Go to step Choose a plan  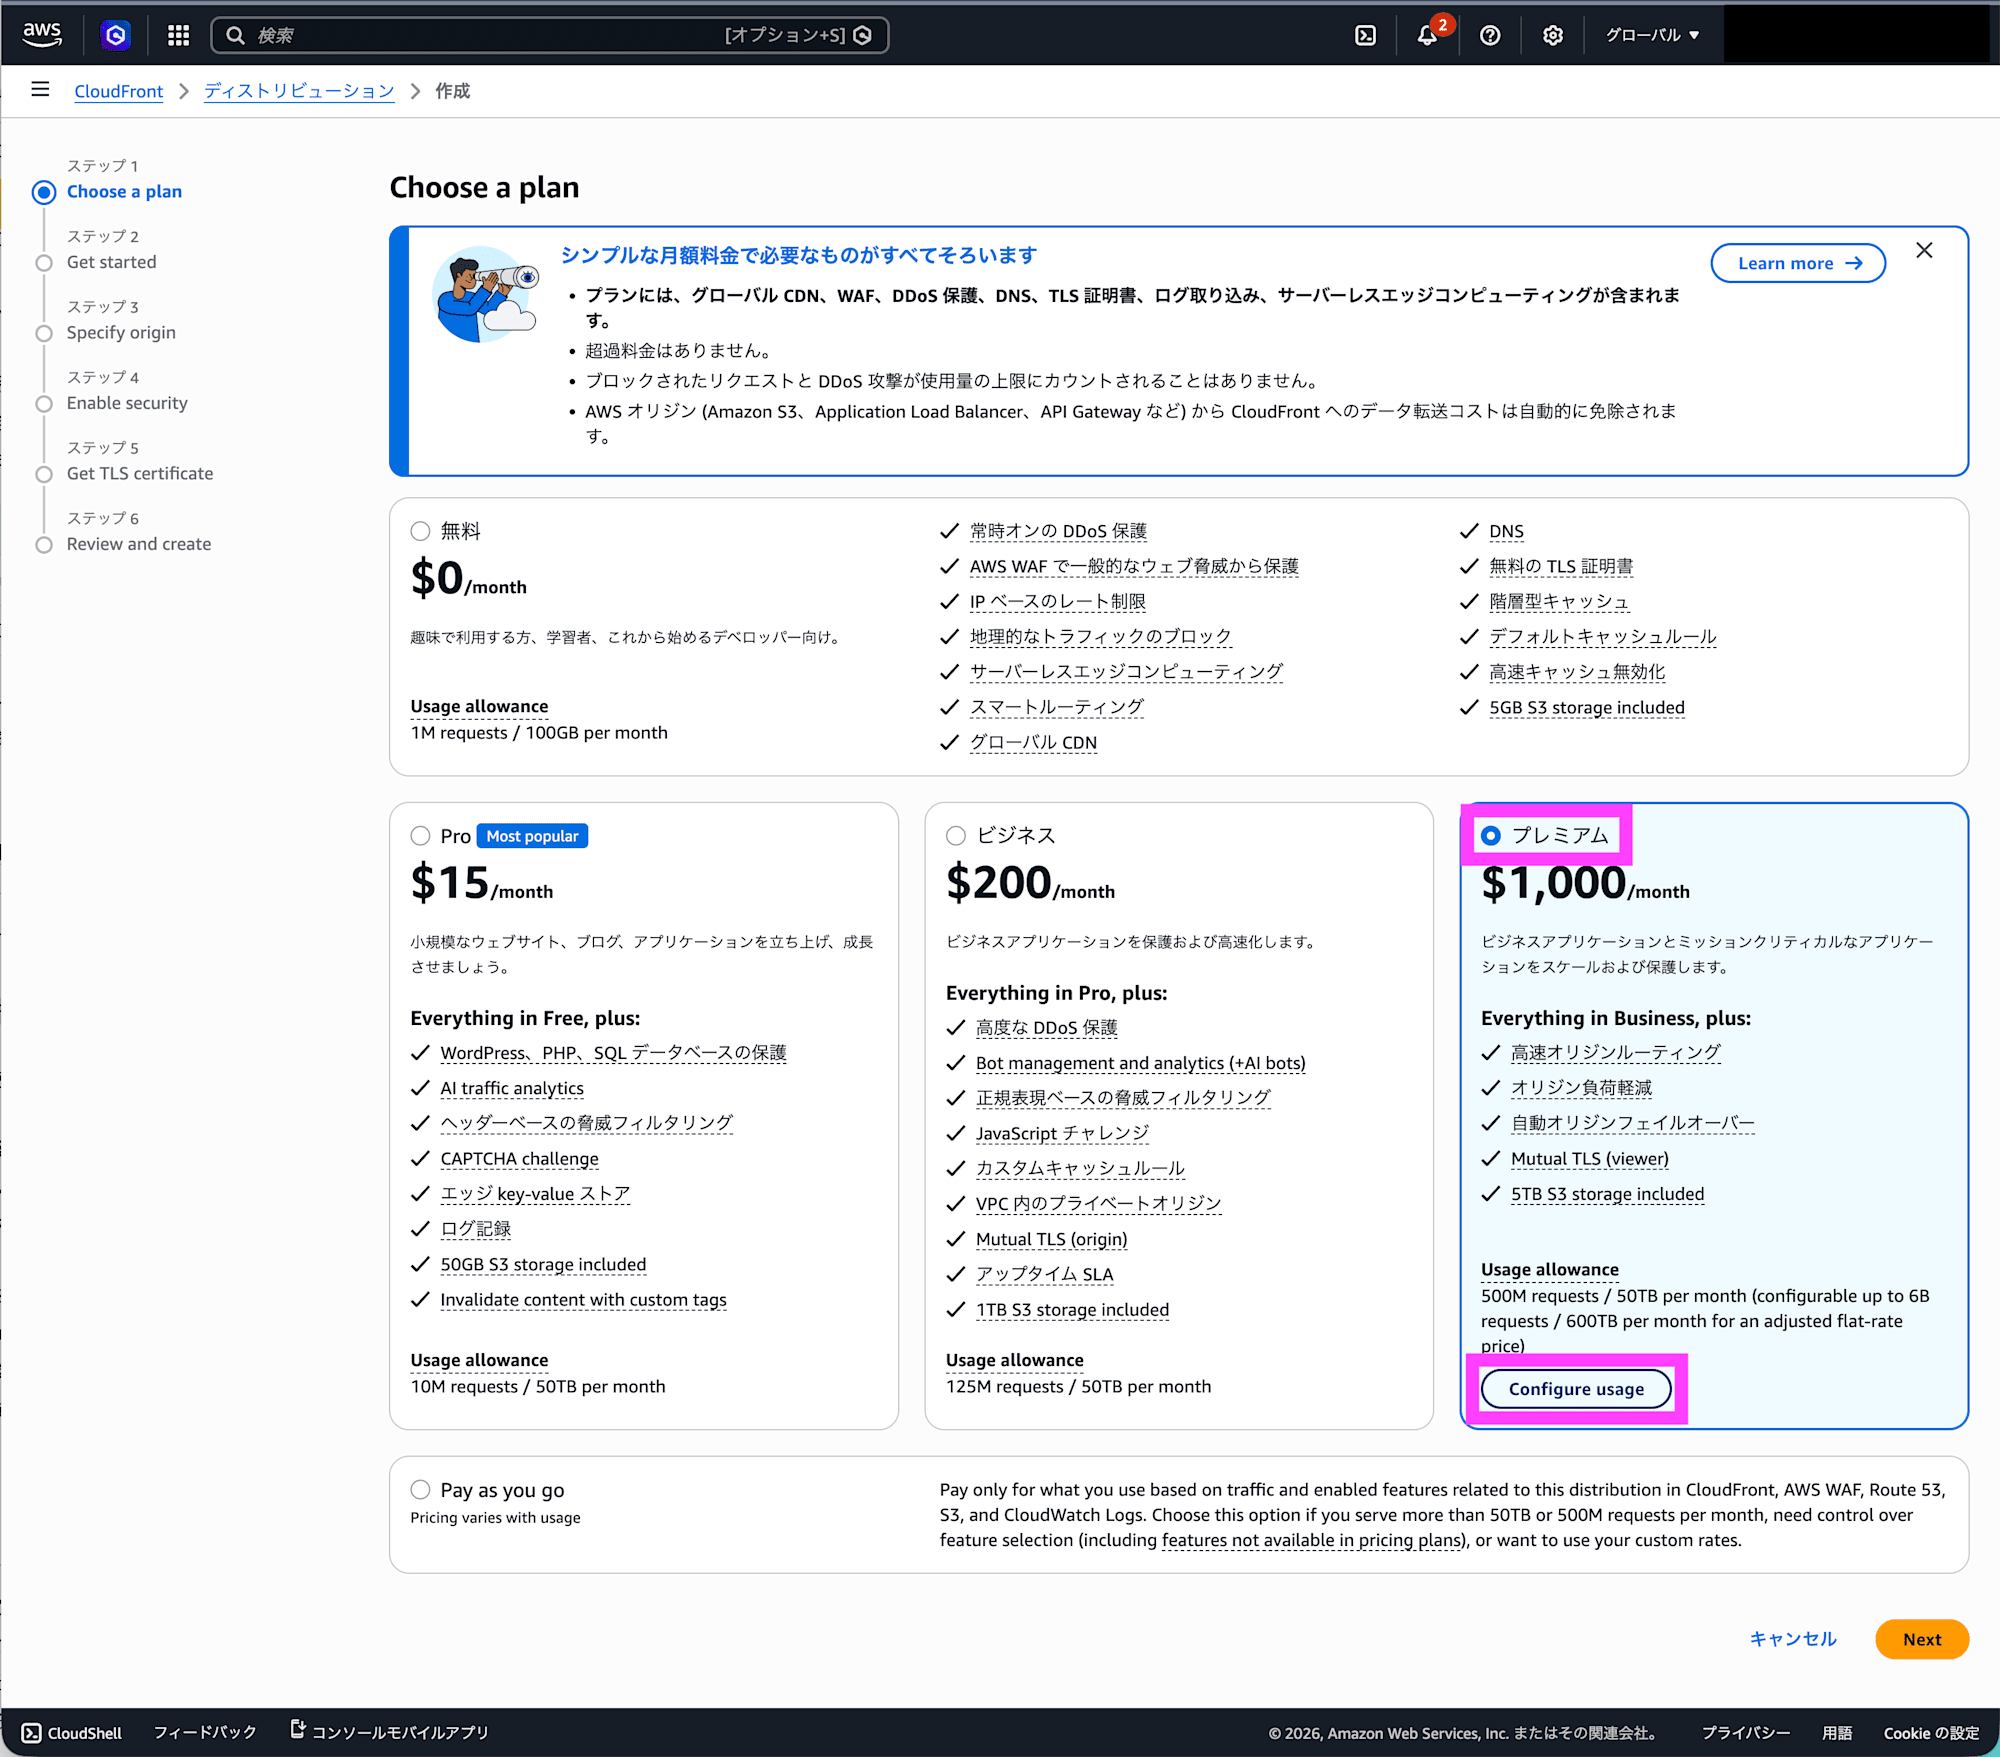pos(124,192)
